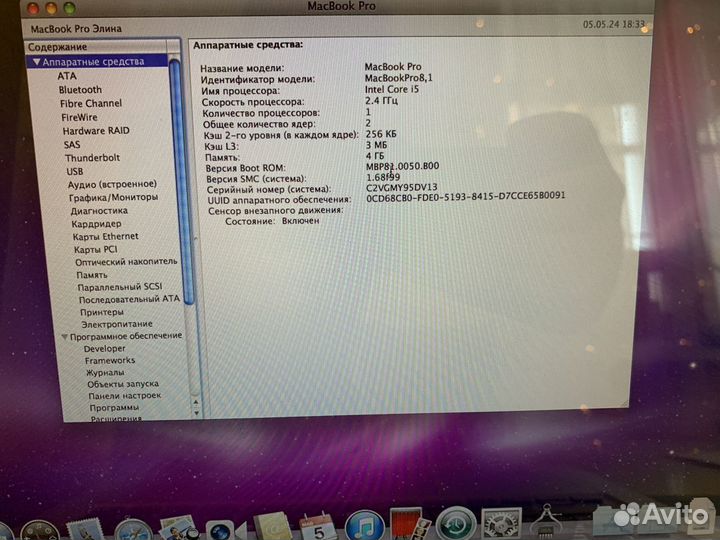Click the sidebar scroll up arrow
This screenshot has width=720, height=540.
[196, 403]
